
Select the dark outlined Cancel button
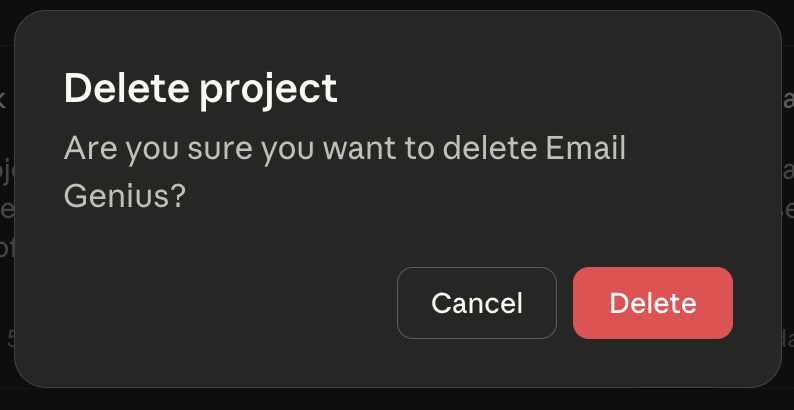[x=476, y=303]
